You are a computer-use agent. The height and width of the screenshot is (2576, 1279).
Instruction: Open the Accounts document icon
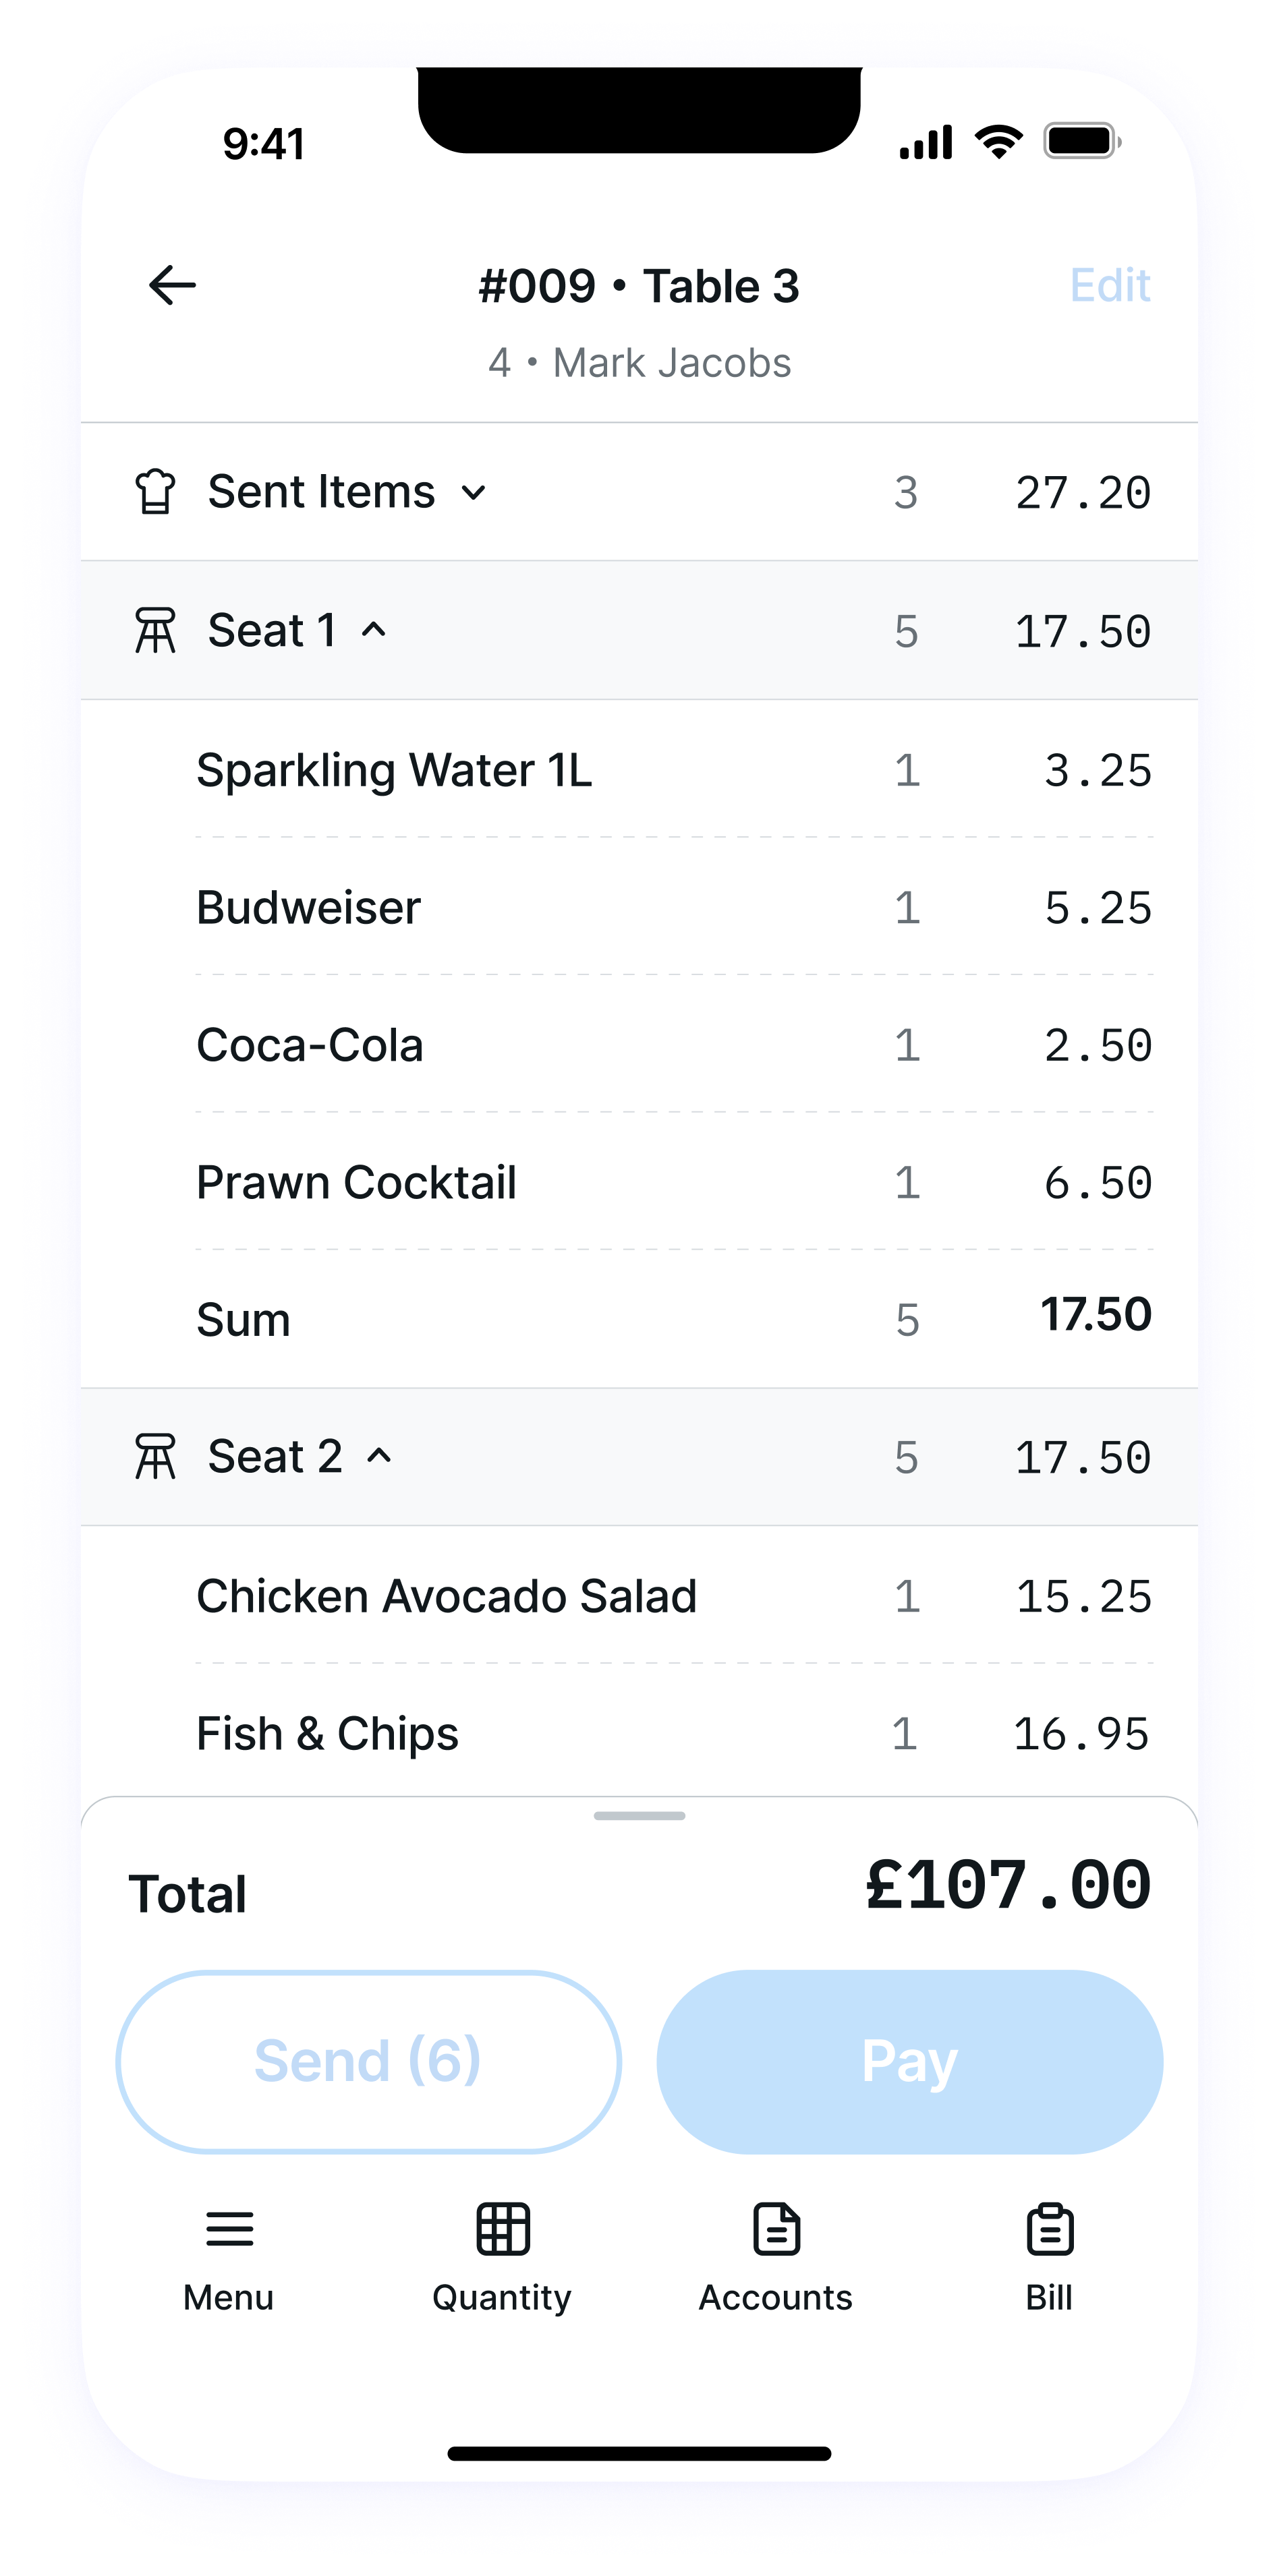(x=777, y=2230)
